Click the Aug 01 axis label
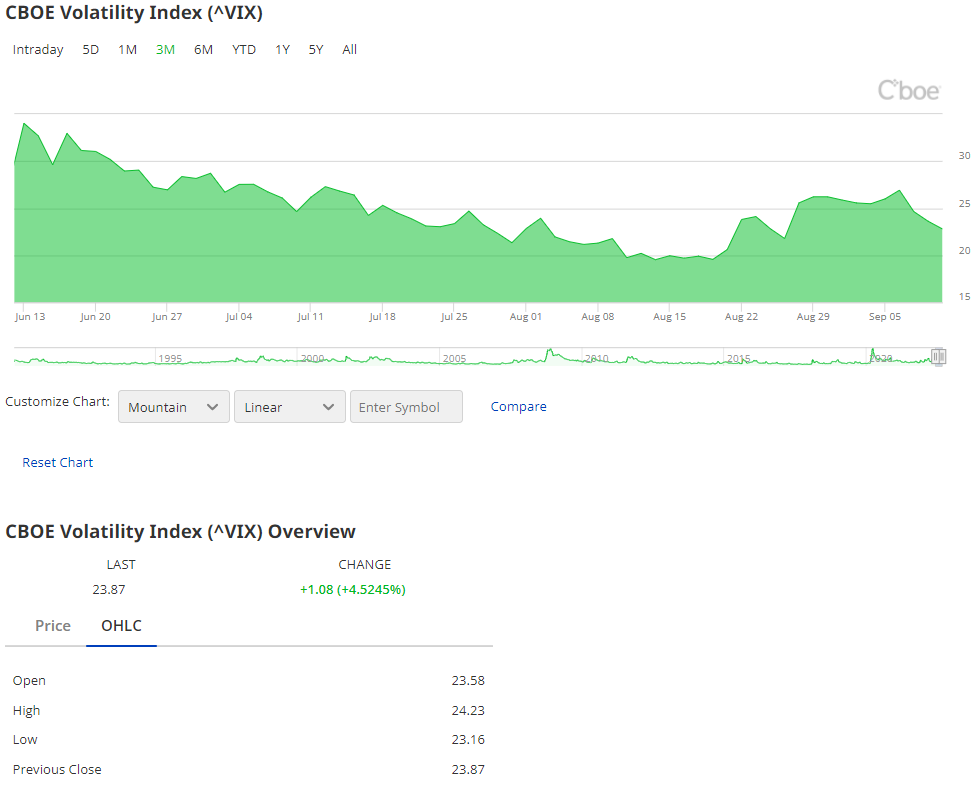This screenshot has height=788, width=978. pos(526,317)
